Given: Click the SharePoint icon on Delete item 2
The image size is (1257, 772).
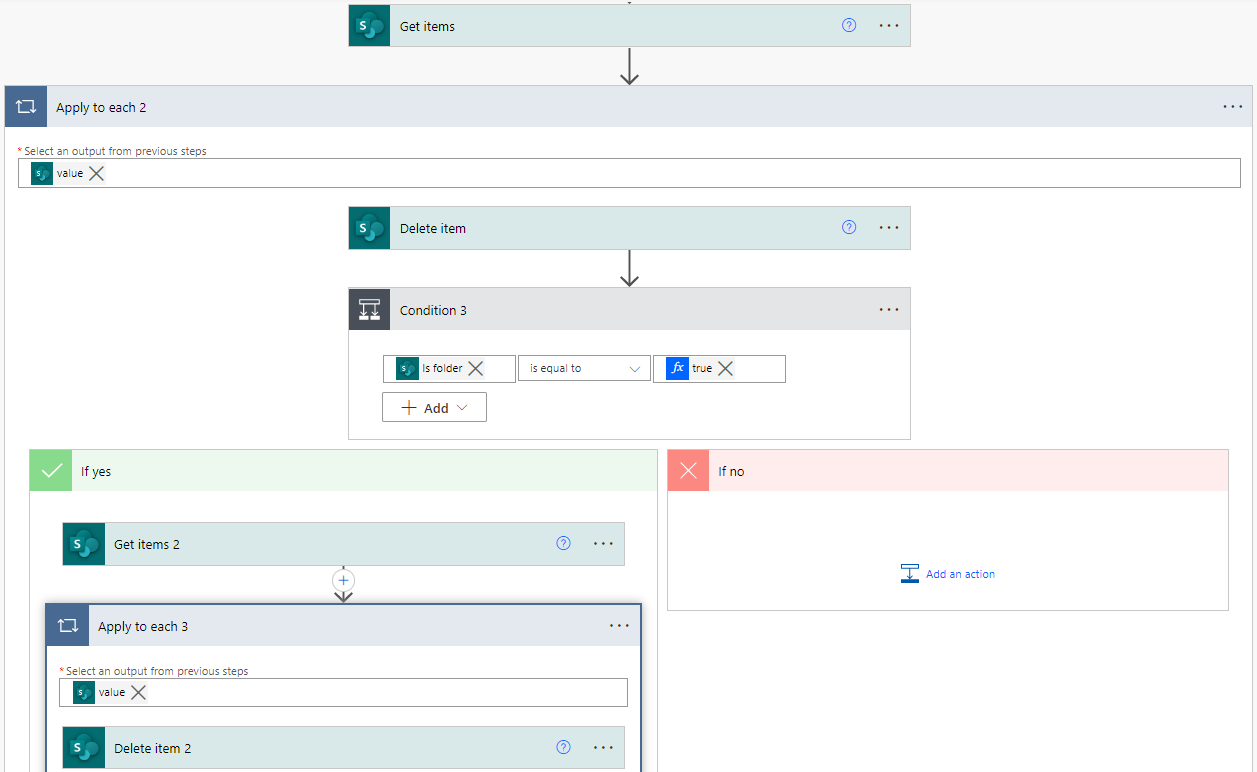Looking at the screenshot, I should point(84,748).
